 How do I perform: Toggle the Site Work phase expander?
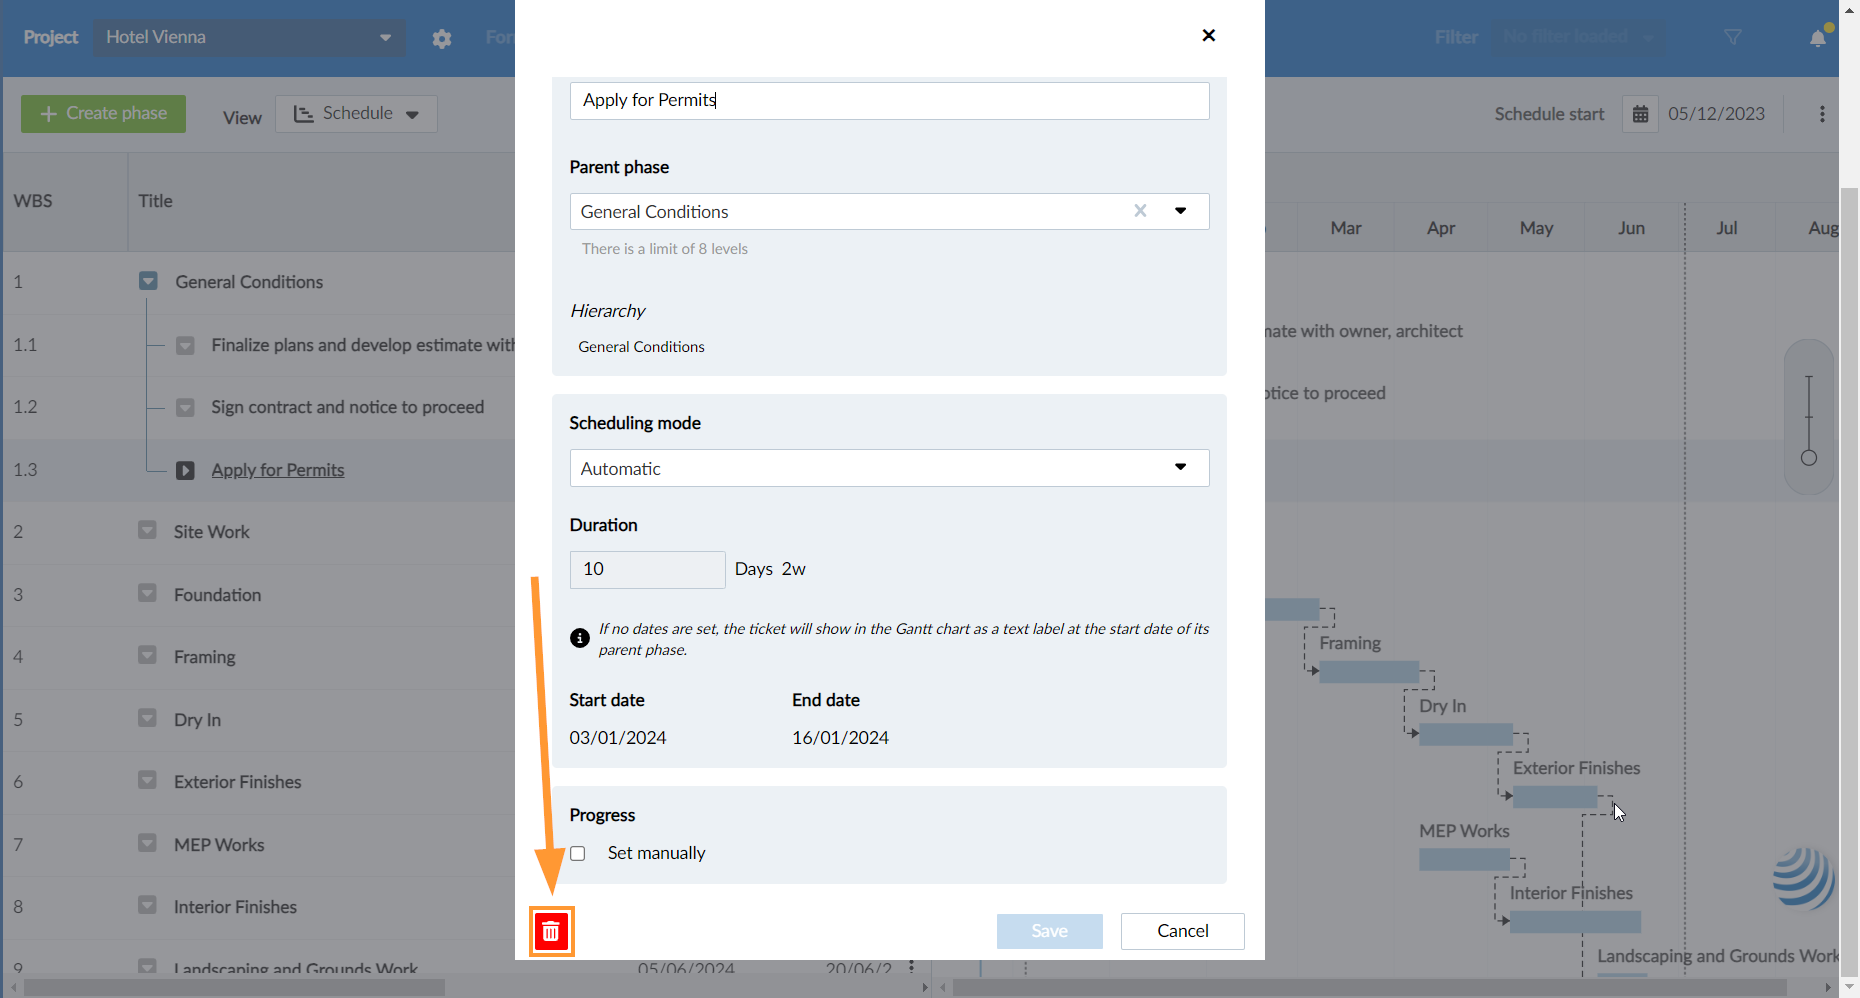[x=147, y=531]
